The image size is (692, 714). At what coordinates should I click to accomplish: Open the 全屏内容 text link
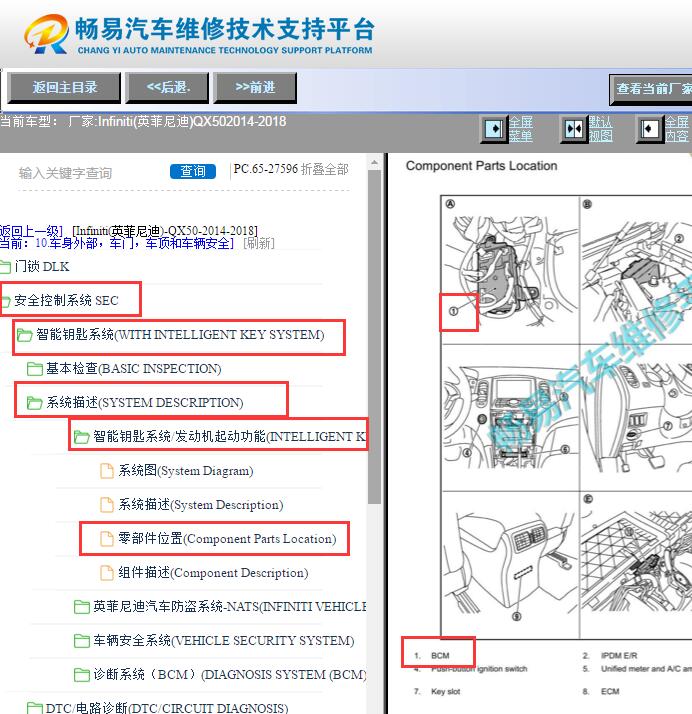[x=677, y=129]
